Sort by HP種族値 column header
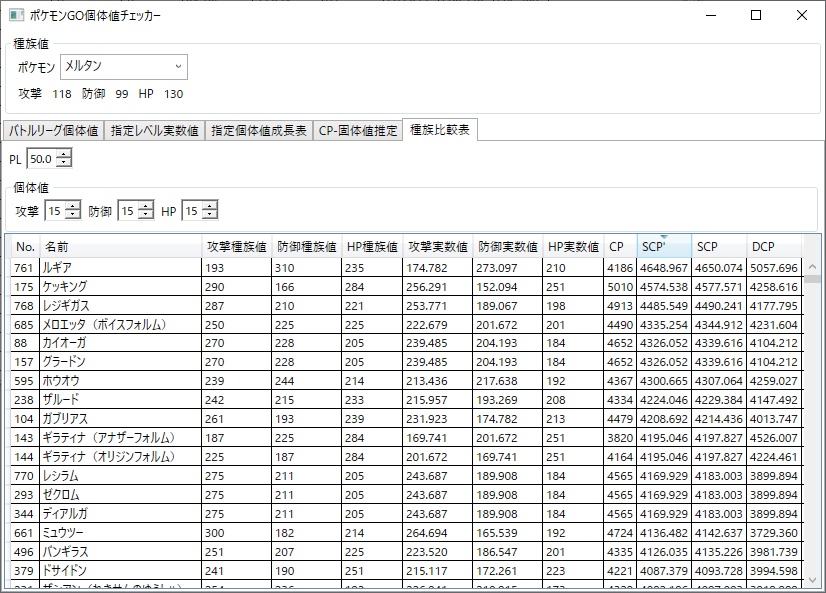This screenshot has height=593, width=826. pos(372,246)
